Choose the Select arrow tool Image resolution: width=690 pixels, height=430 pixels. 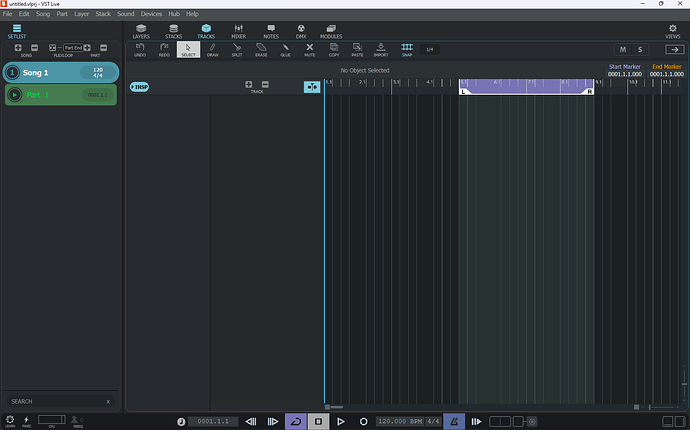pyautogui.click(x=188, y=49)
